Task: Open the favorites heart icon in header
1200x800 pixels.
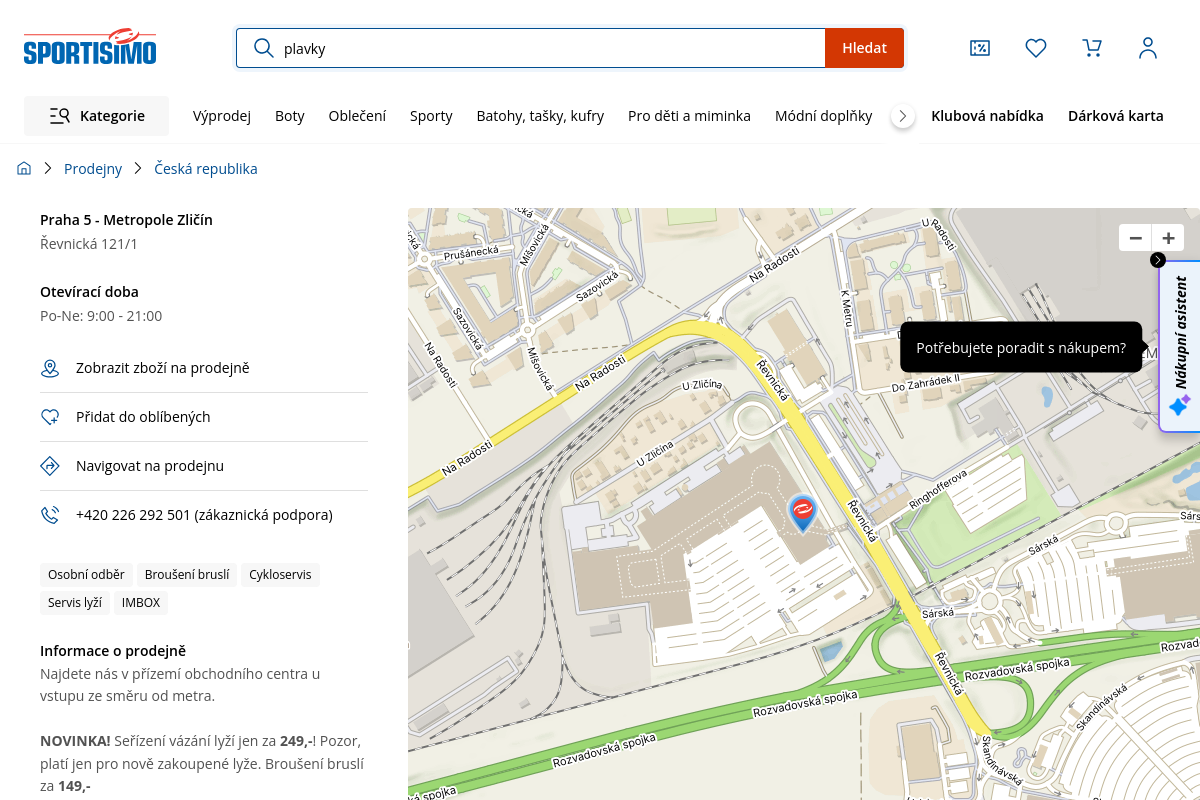Action: pyautogui.click(x=1036, y=48)
